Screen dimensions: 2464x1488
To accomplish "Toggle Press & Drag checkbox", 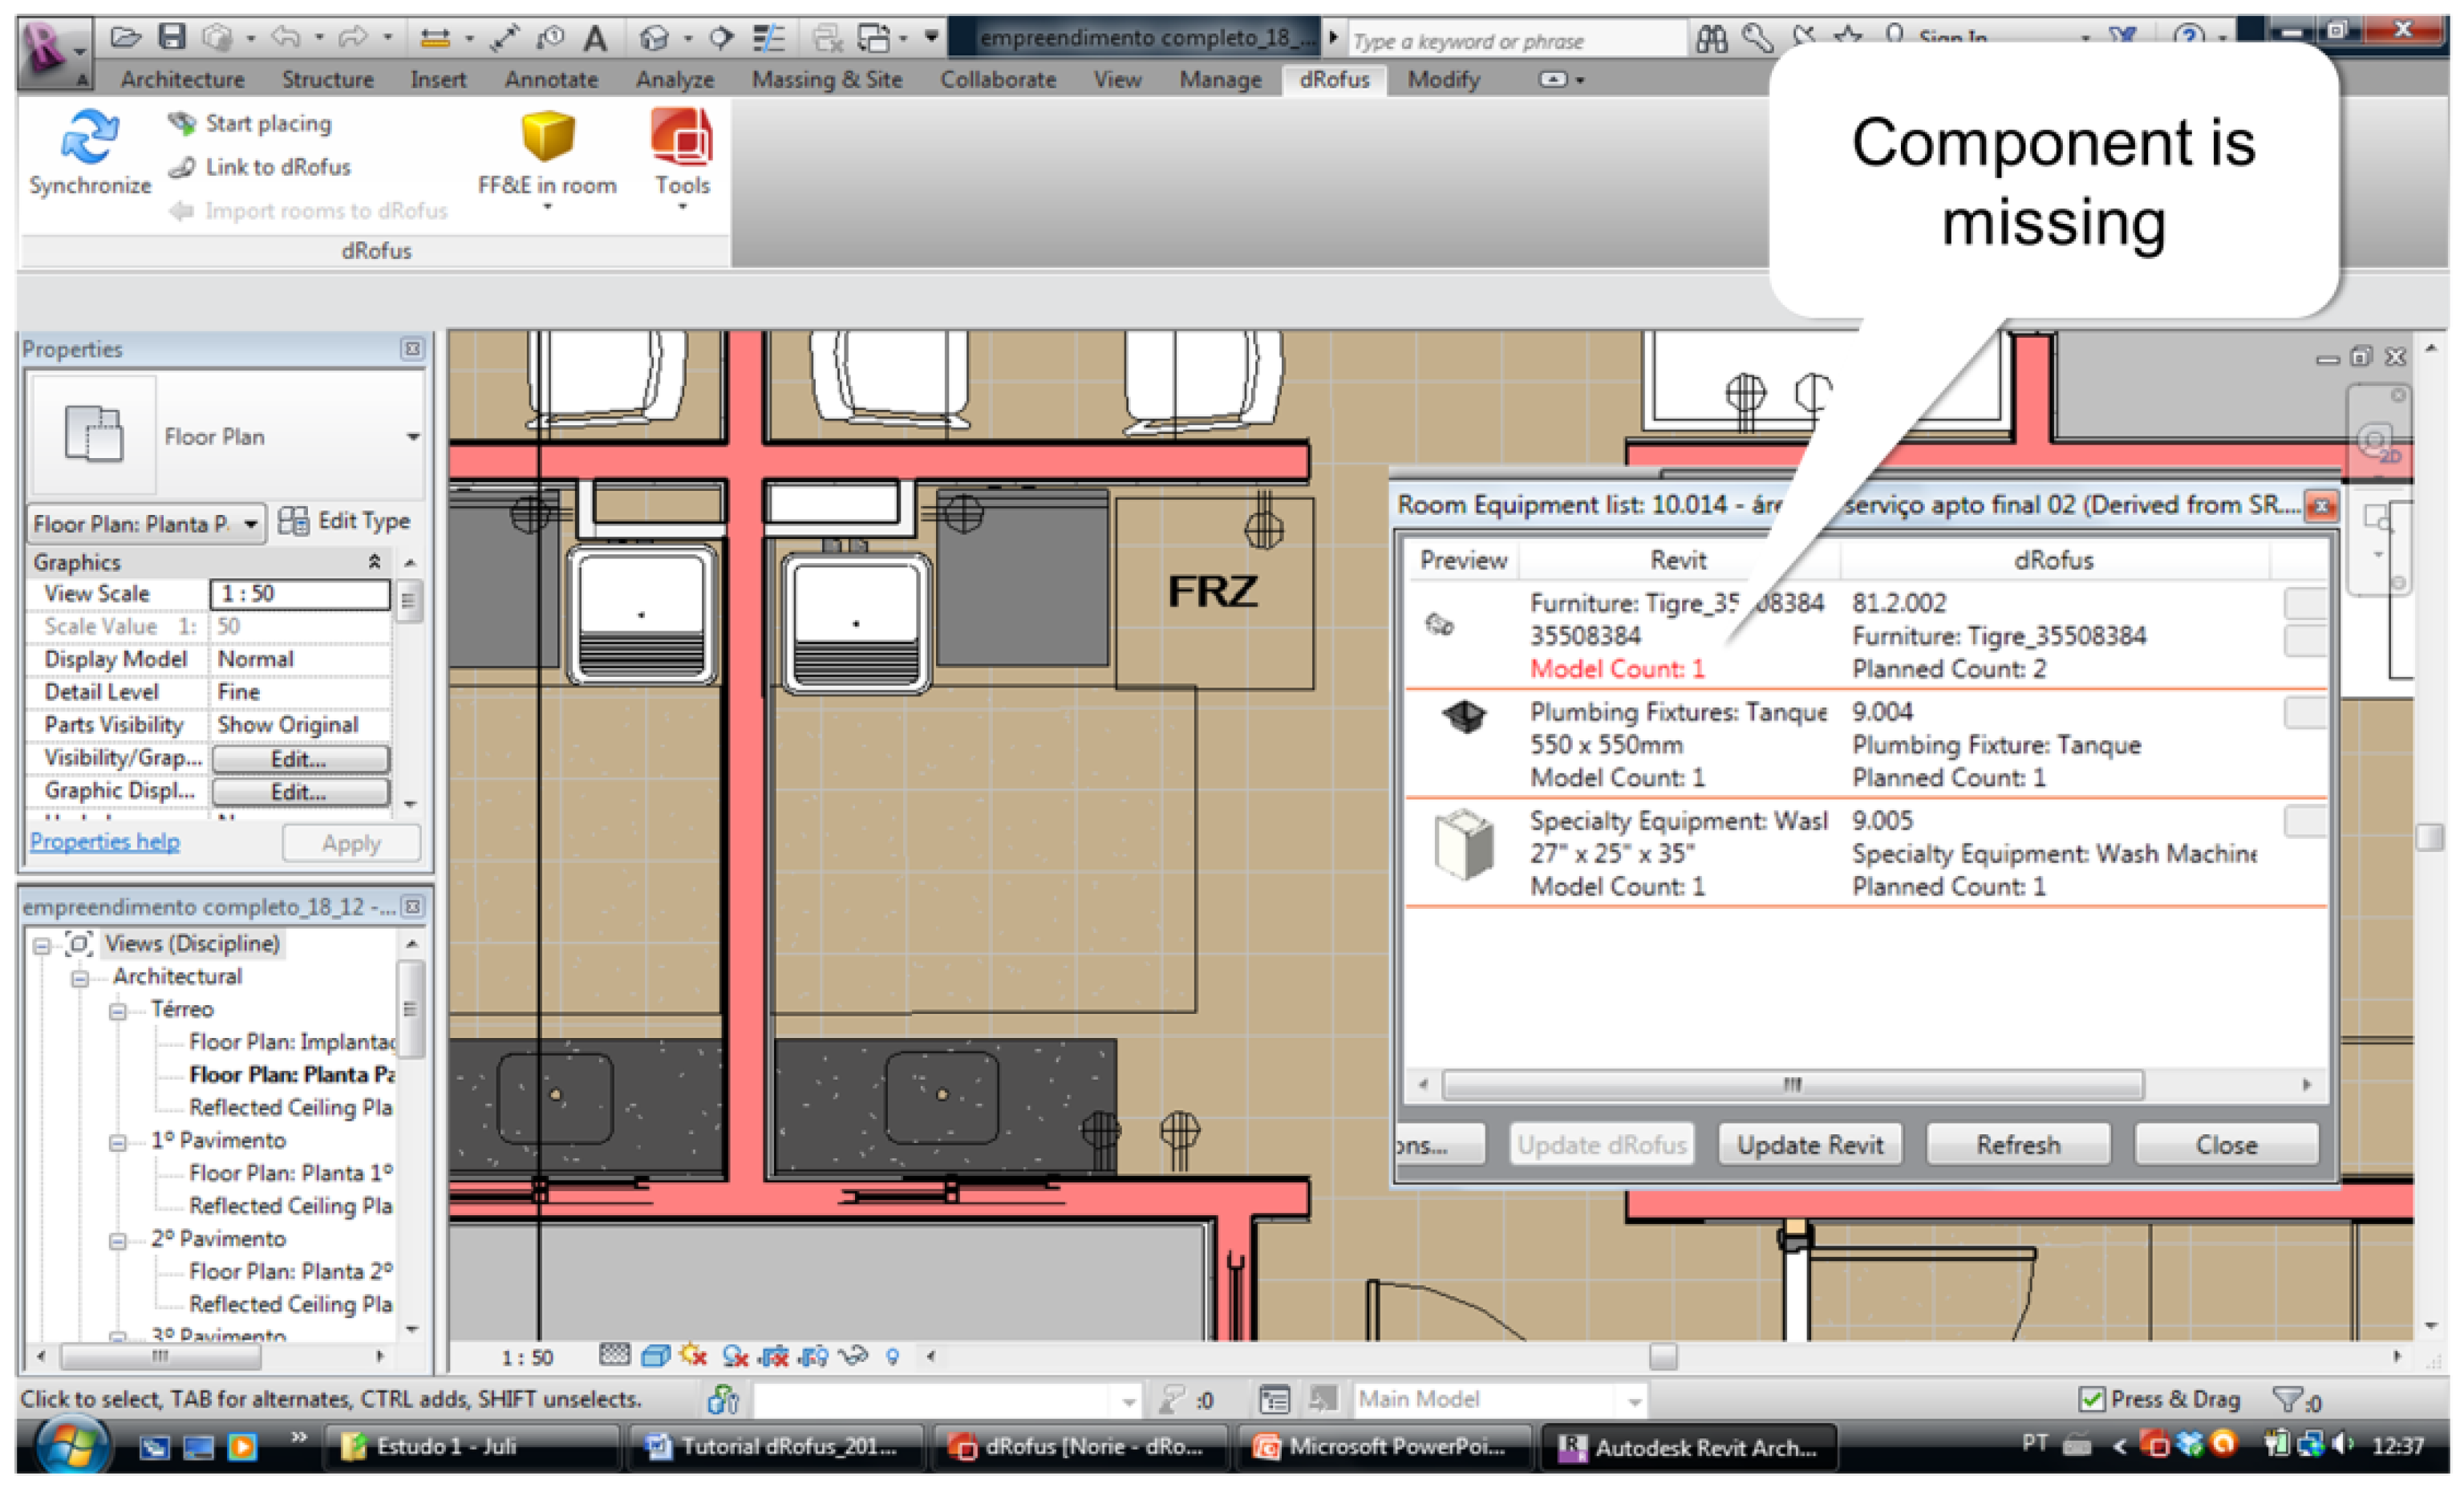I will (x=2090, y=1399).
